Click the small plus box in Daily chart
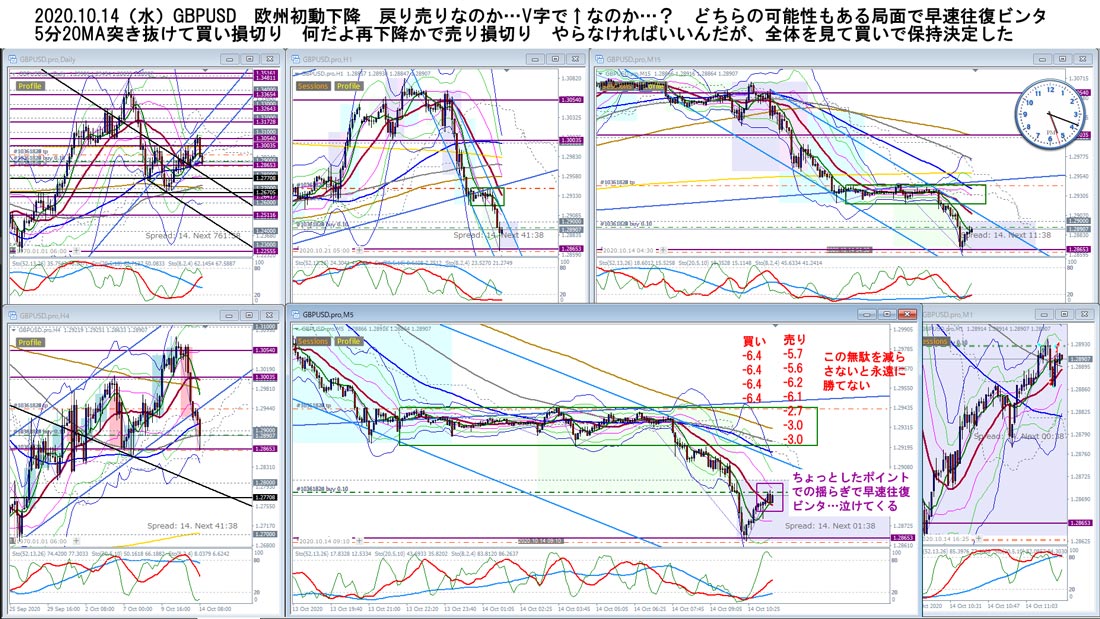This screenshot has width=1100, height=619. pos(76,250)
